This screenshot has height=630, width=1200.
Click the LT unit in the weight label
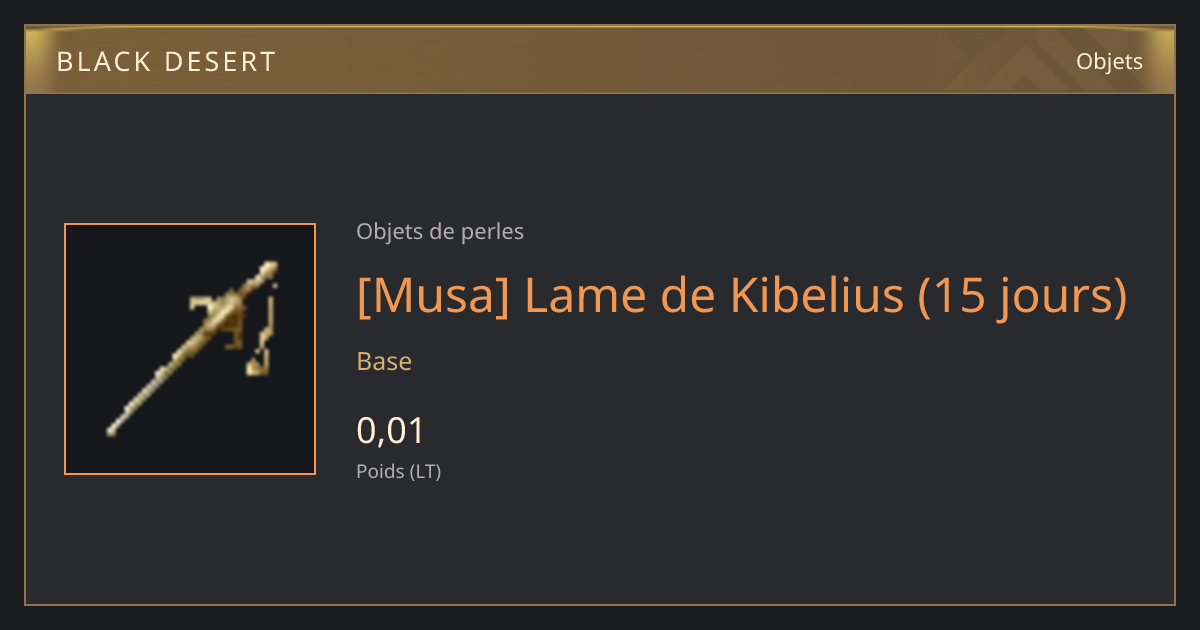(425, 471)
